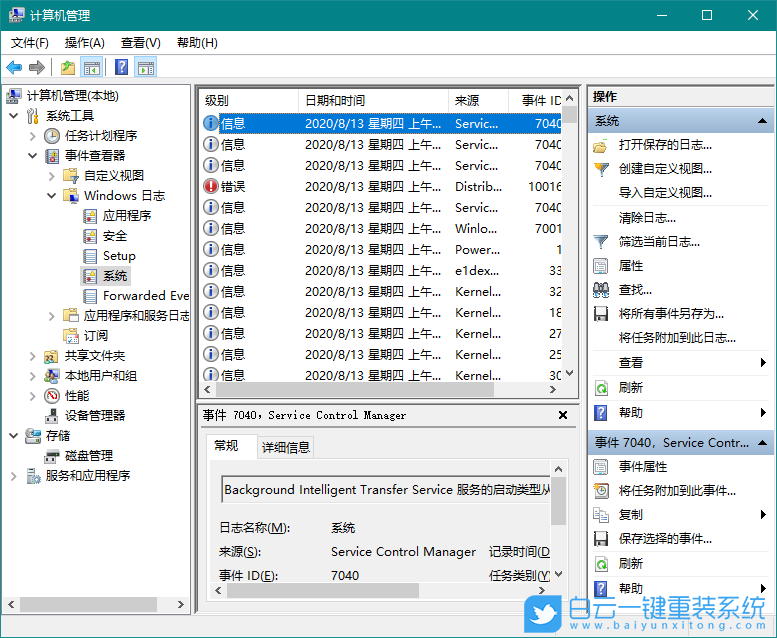This screenshot has height=638, width=777.
Task: Click the 事件查看器 icon in tree
Action: click(x=52, y=156)
